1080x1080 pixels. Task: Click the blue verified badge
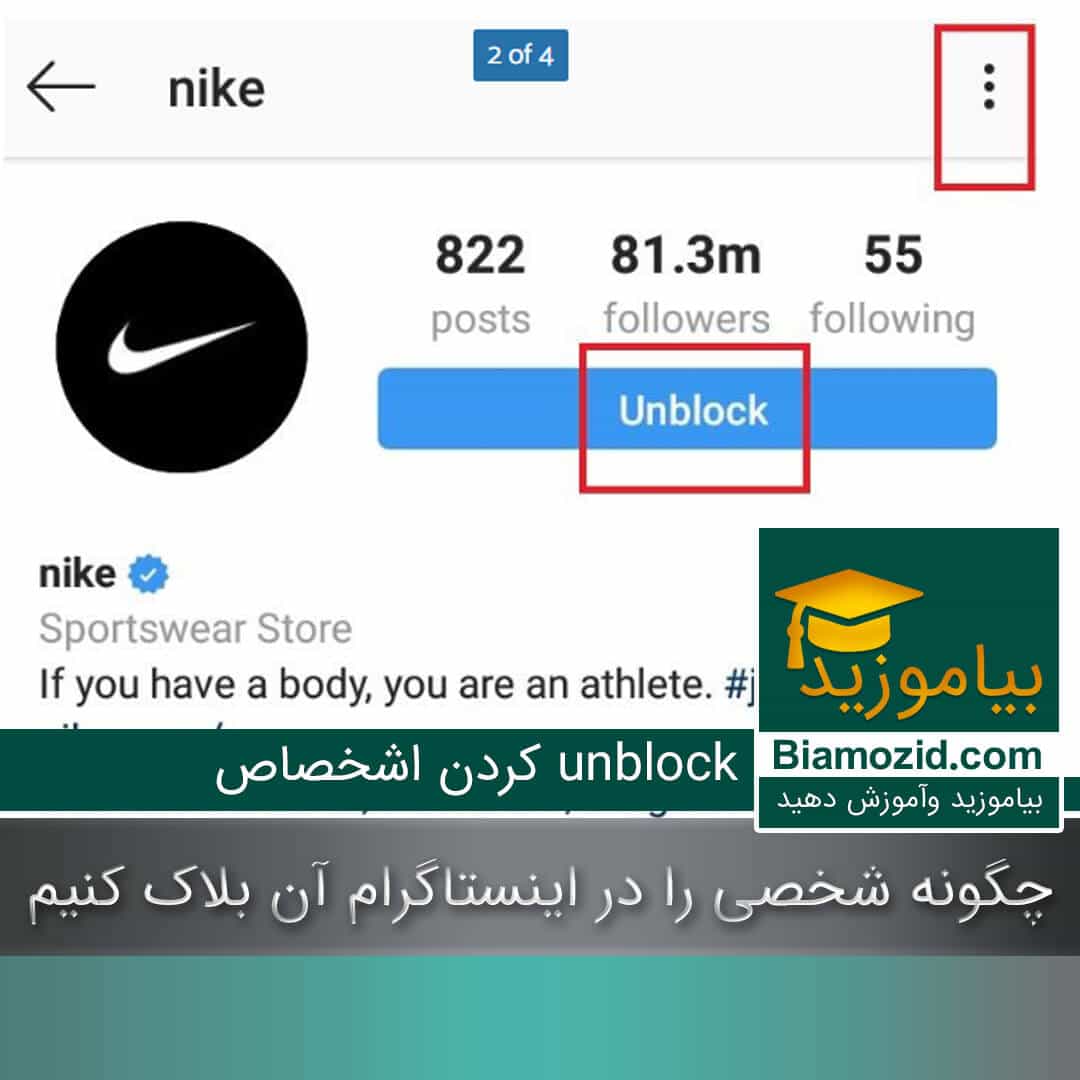(149, 574)
